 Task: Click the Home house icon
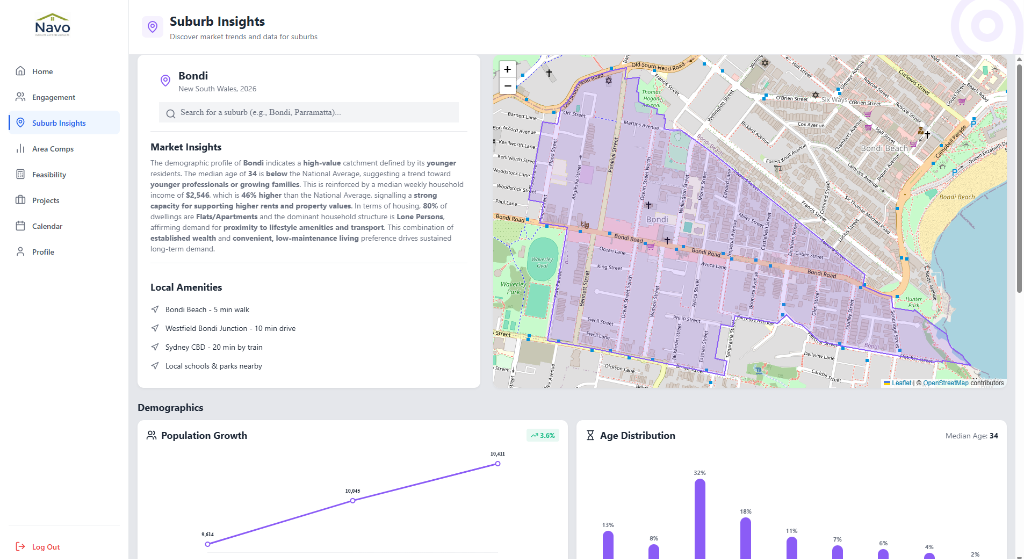coord(20,71)
